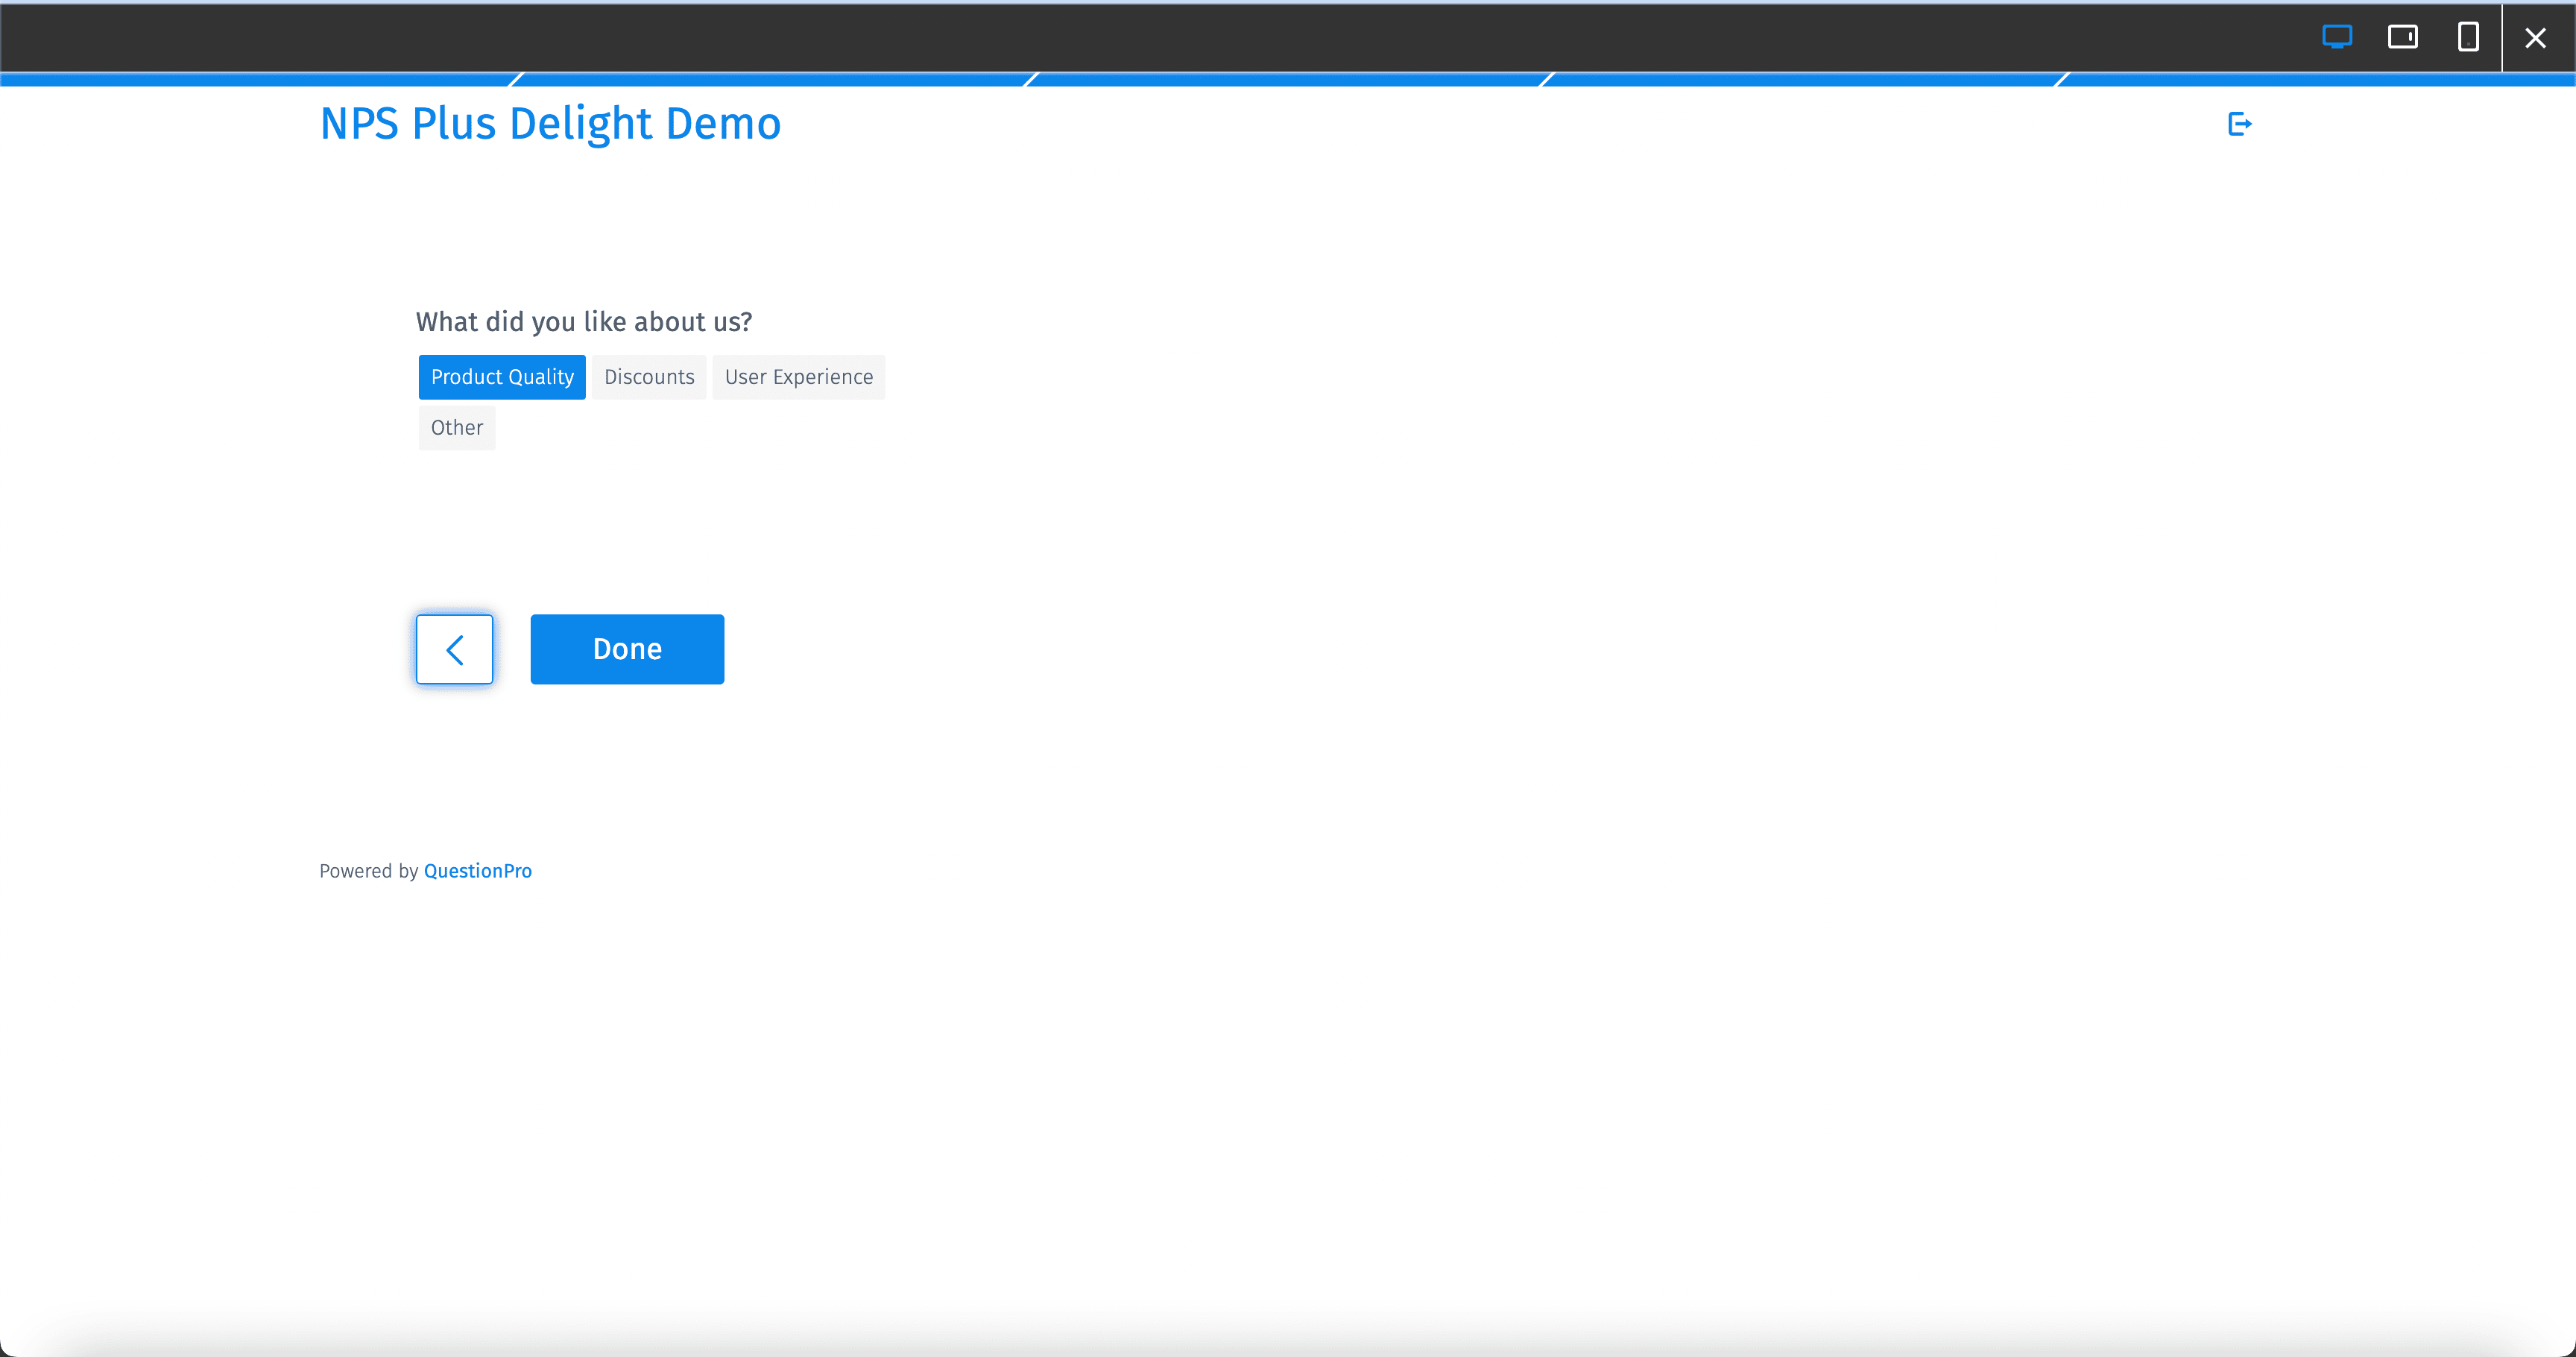The image size is (2576, 1357).
Task: Click the middle progress bar segment
Action: (1288, 80)
